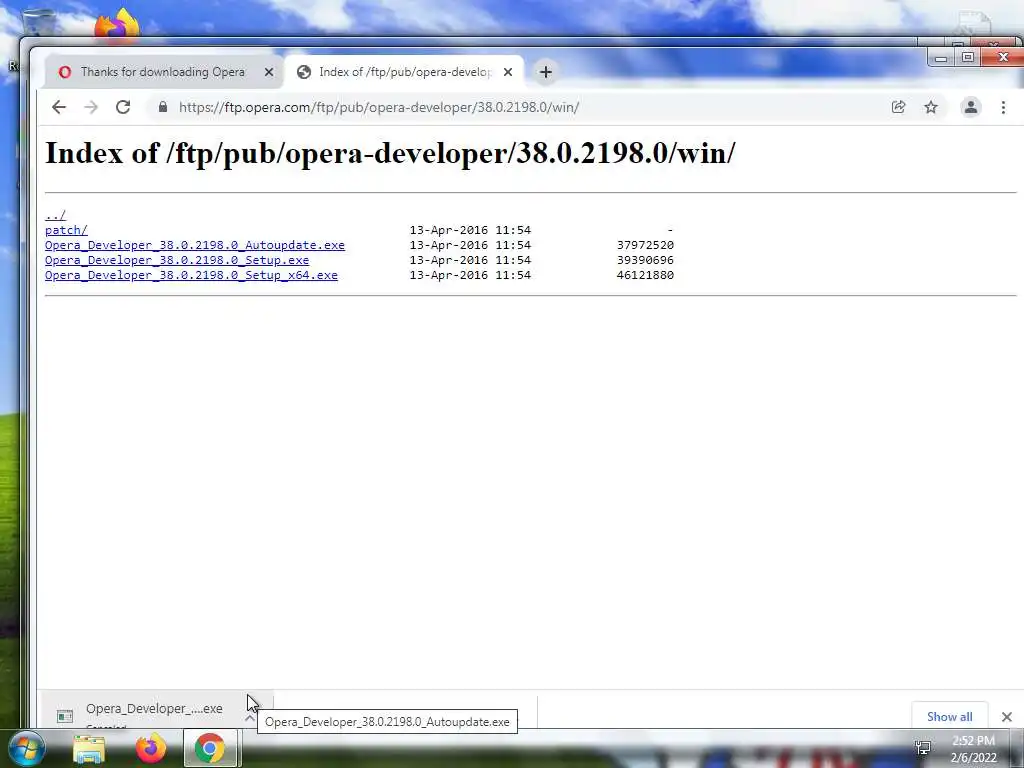Image resolution: width=1024 pixels, height=768 pixels.
Task: Open the parent directory ../ link
Action: coord(56,215)
